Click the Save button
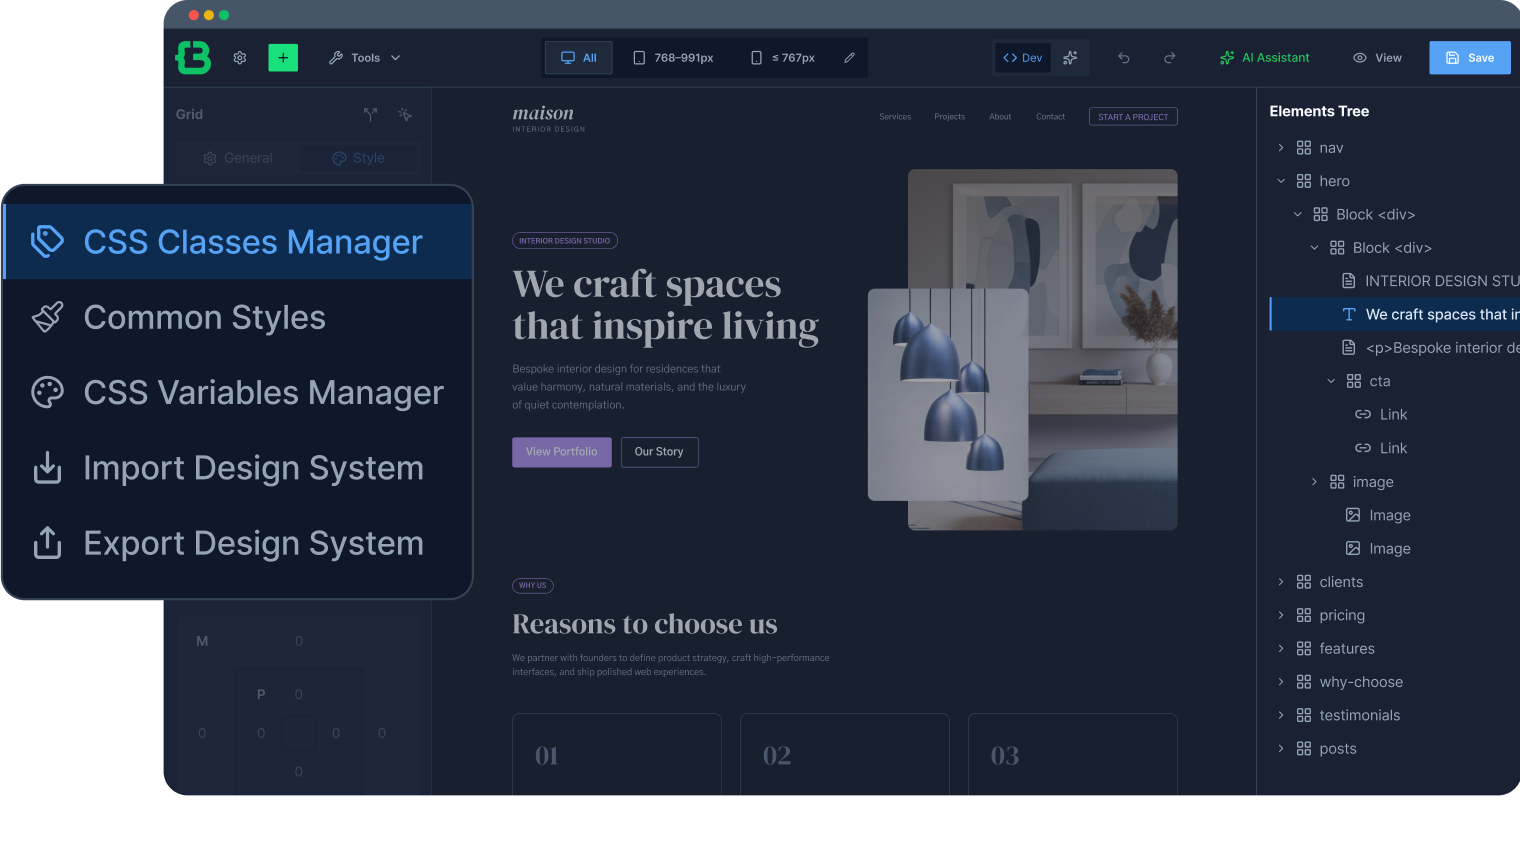The width and height of the screenshot is (1520, 855). 1470,58
